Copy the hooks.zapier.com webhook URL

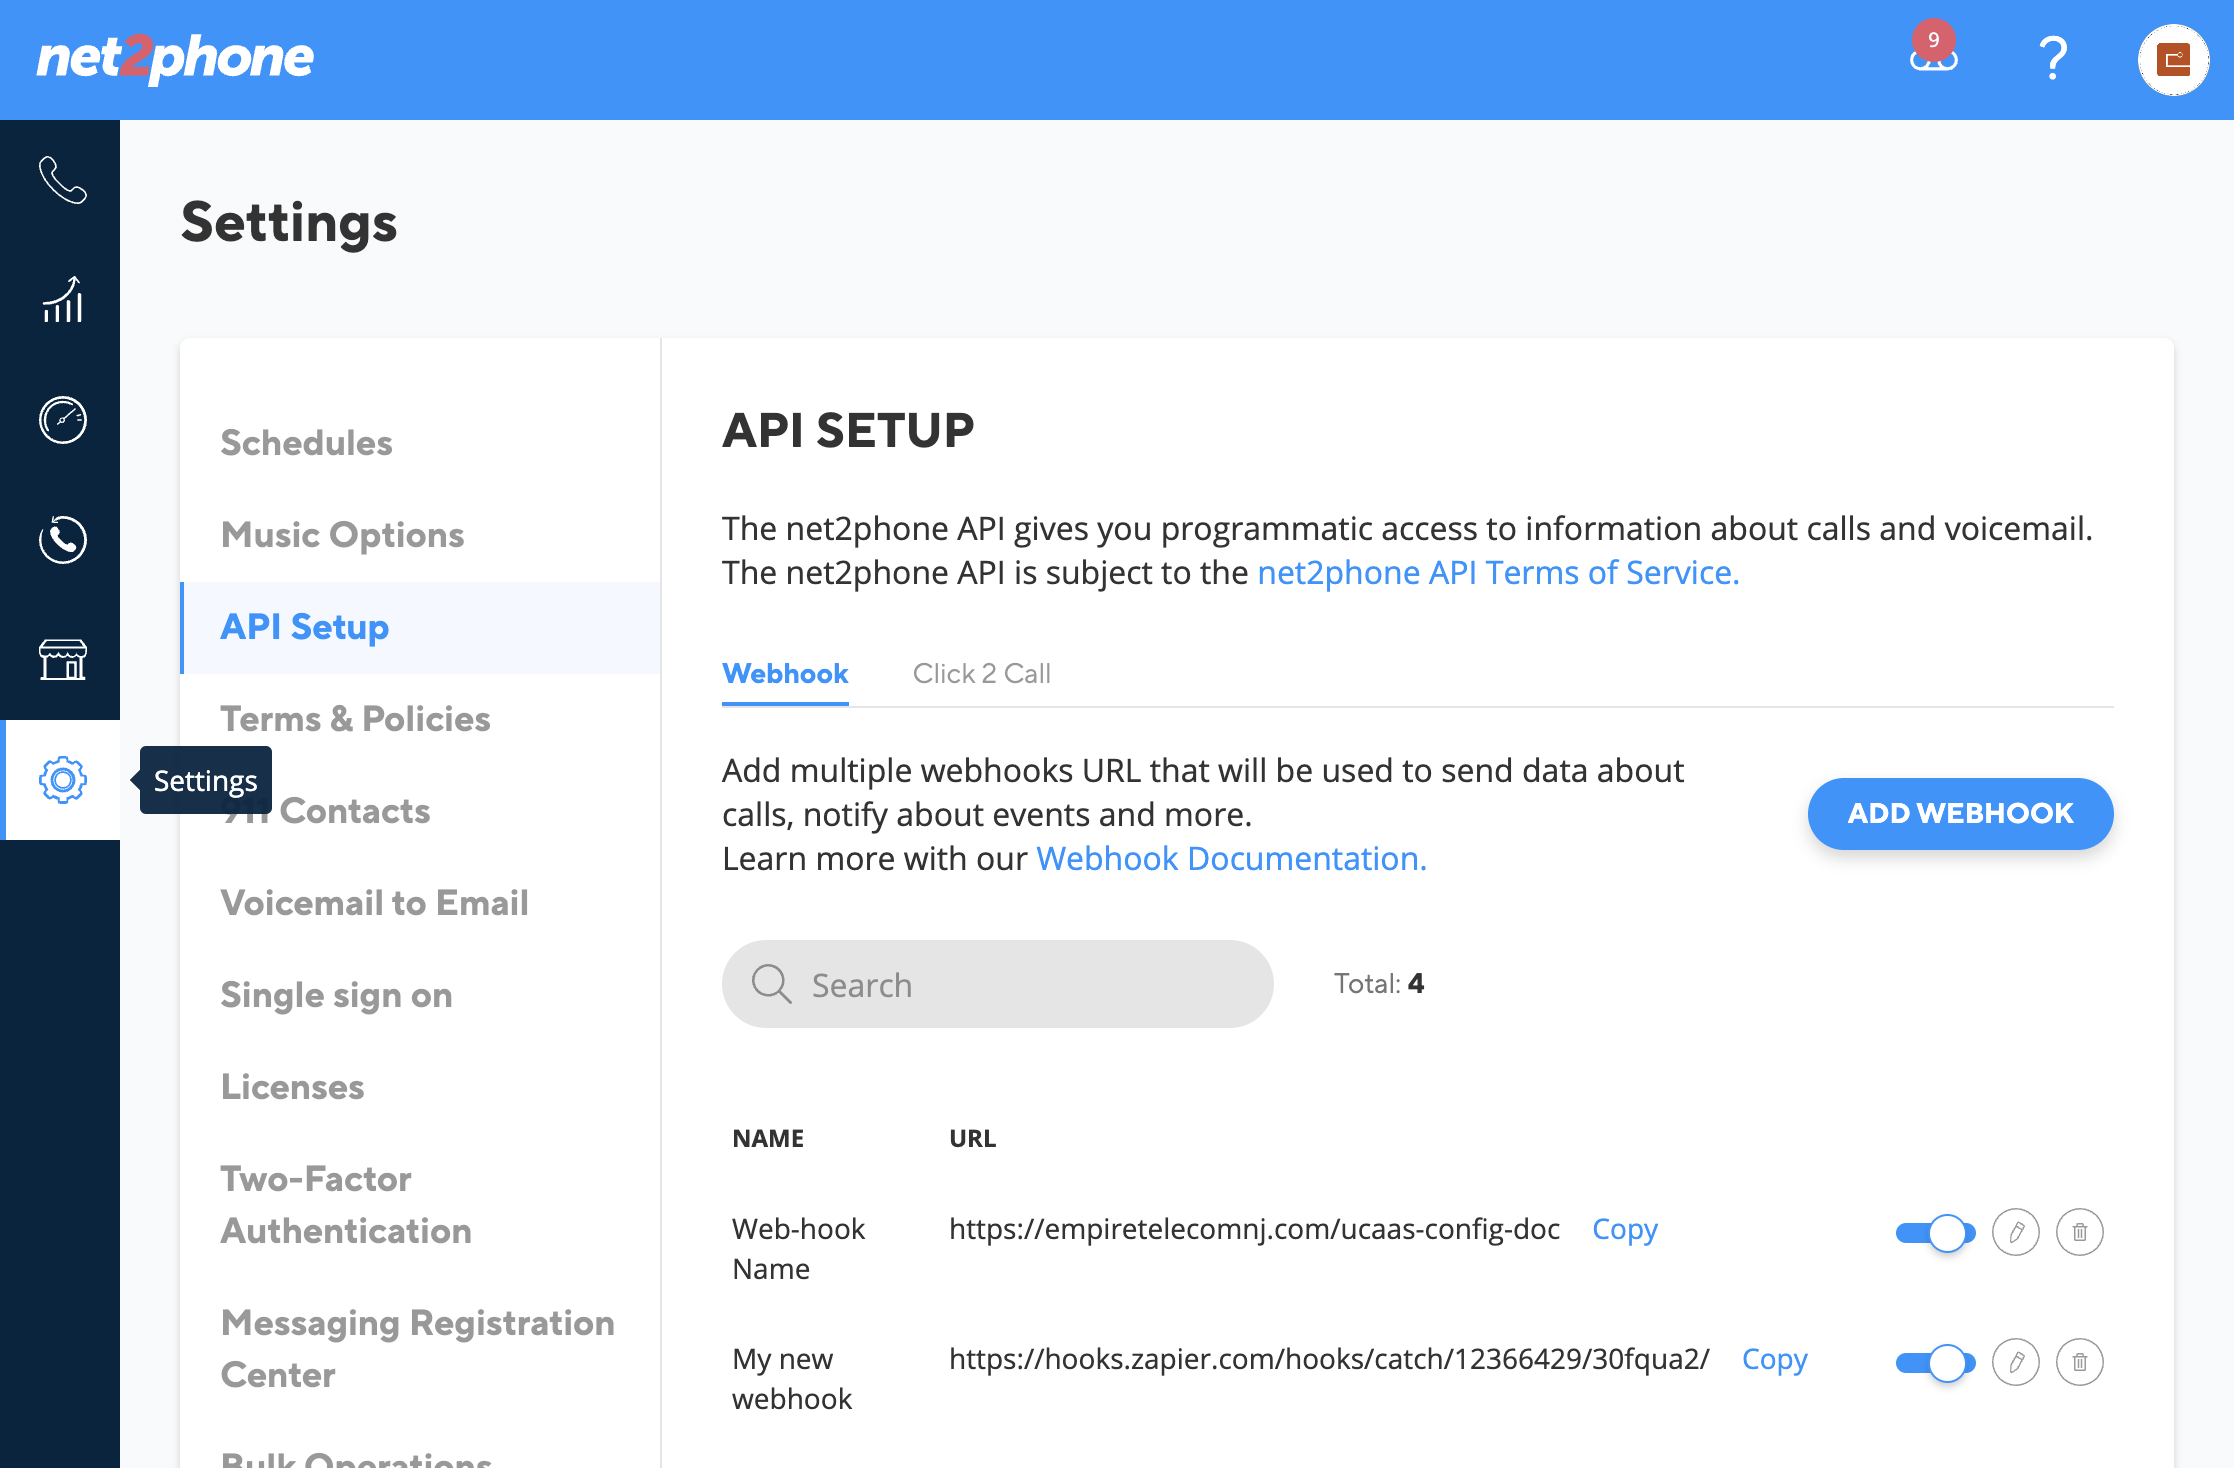click(x=1775, y=1358)
